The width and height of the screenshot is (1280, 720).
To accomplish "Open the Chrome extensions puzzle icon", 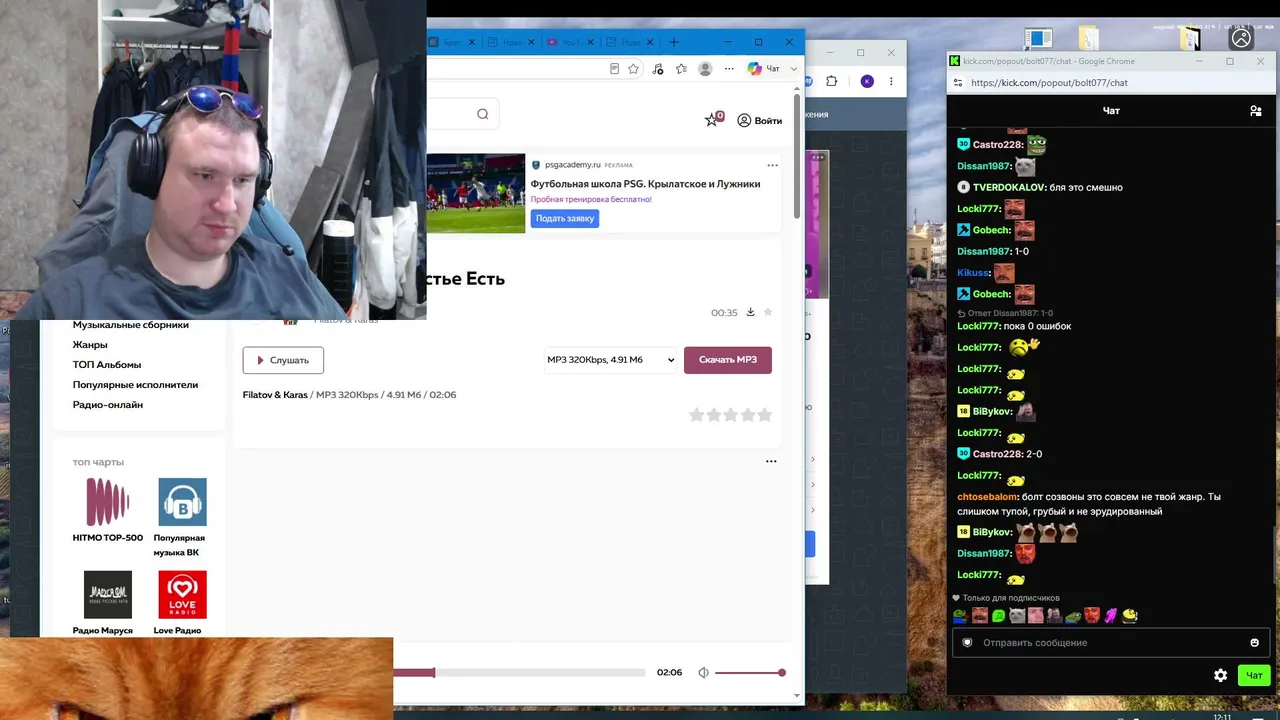I will pos(832,81).
